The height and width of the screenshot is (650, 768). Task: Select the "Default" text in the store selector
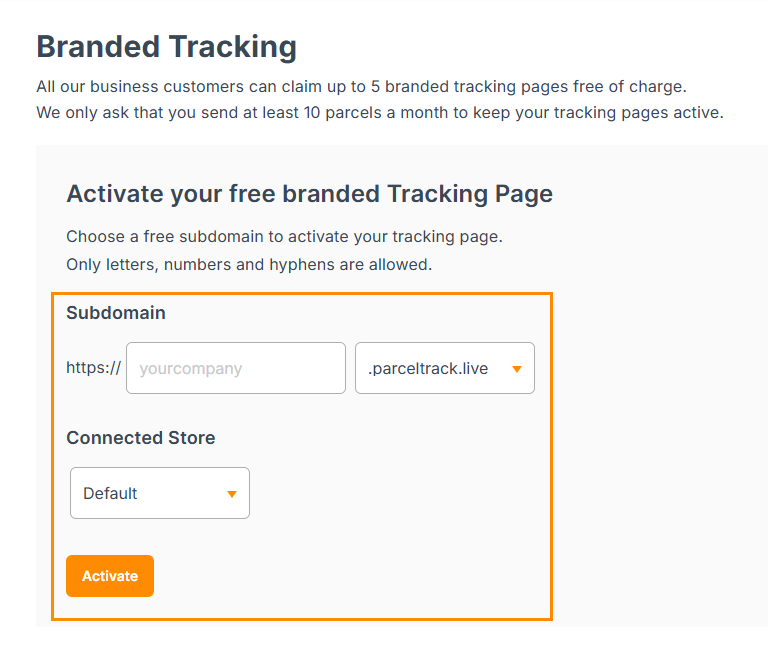pos(110,493)
